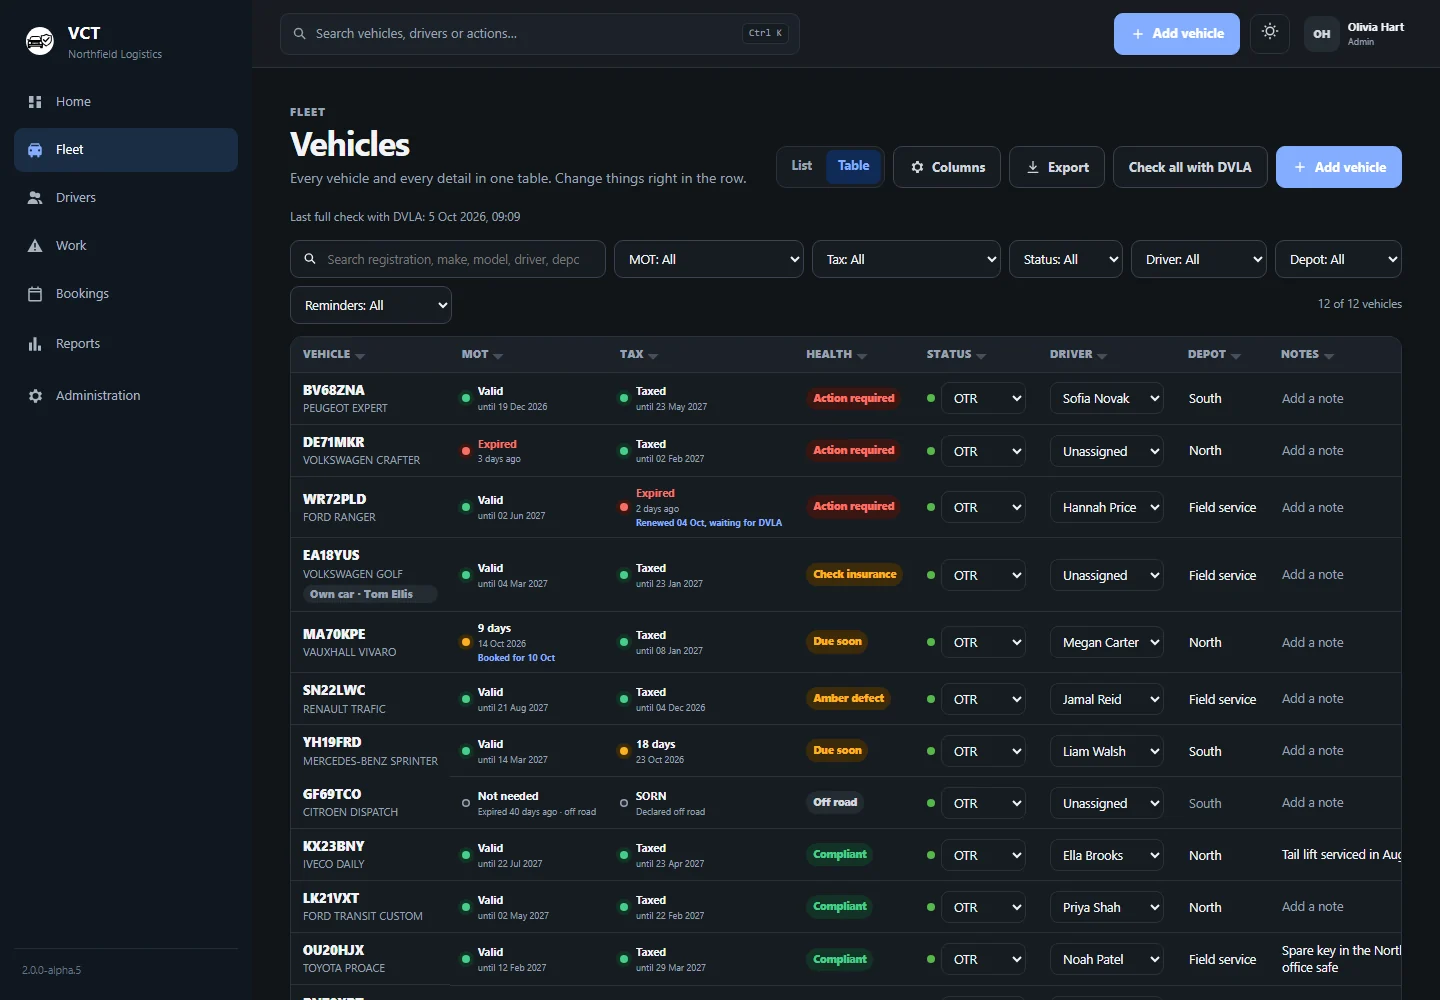This screenshot has width=1440, height=1000.
Task: Go to the Drivers section
Action: [x=126, y=198]
